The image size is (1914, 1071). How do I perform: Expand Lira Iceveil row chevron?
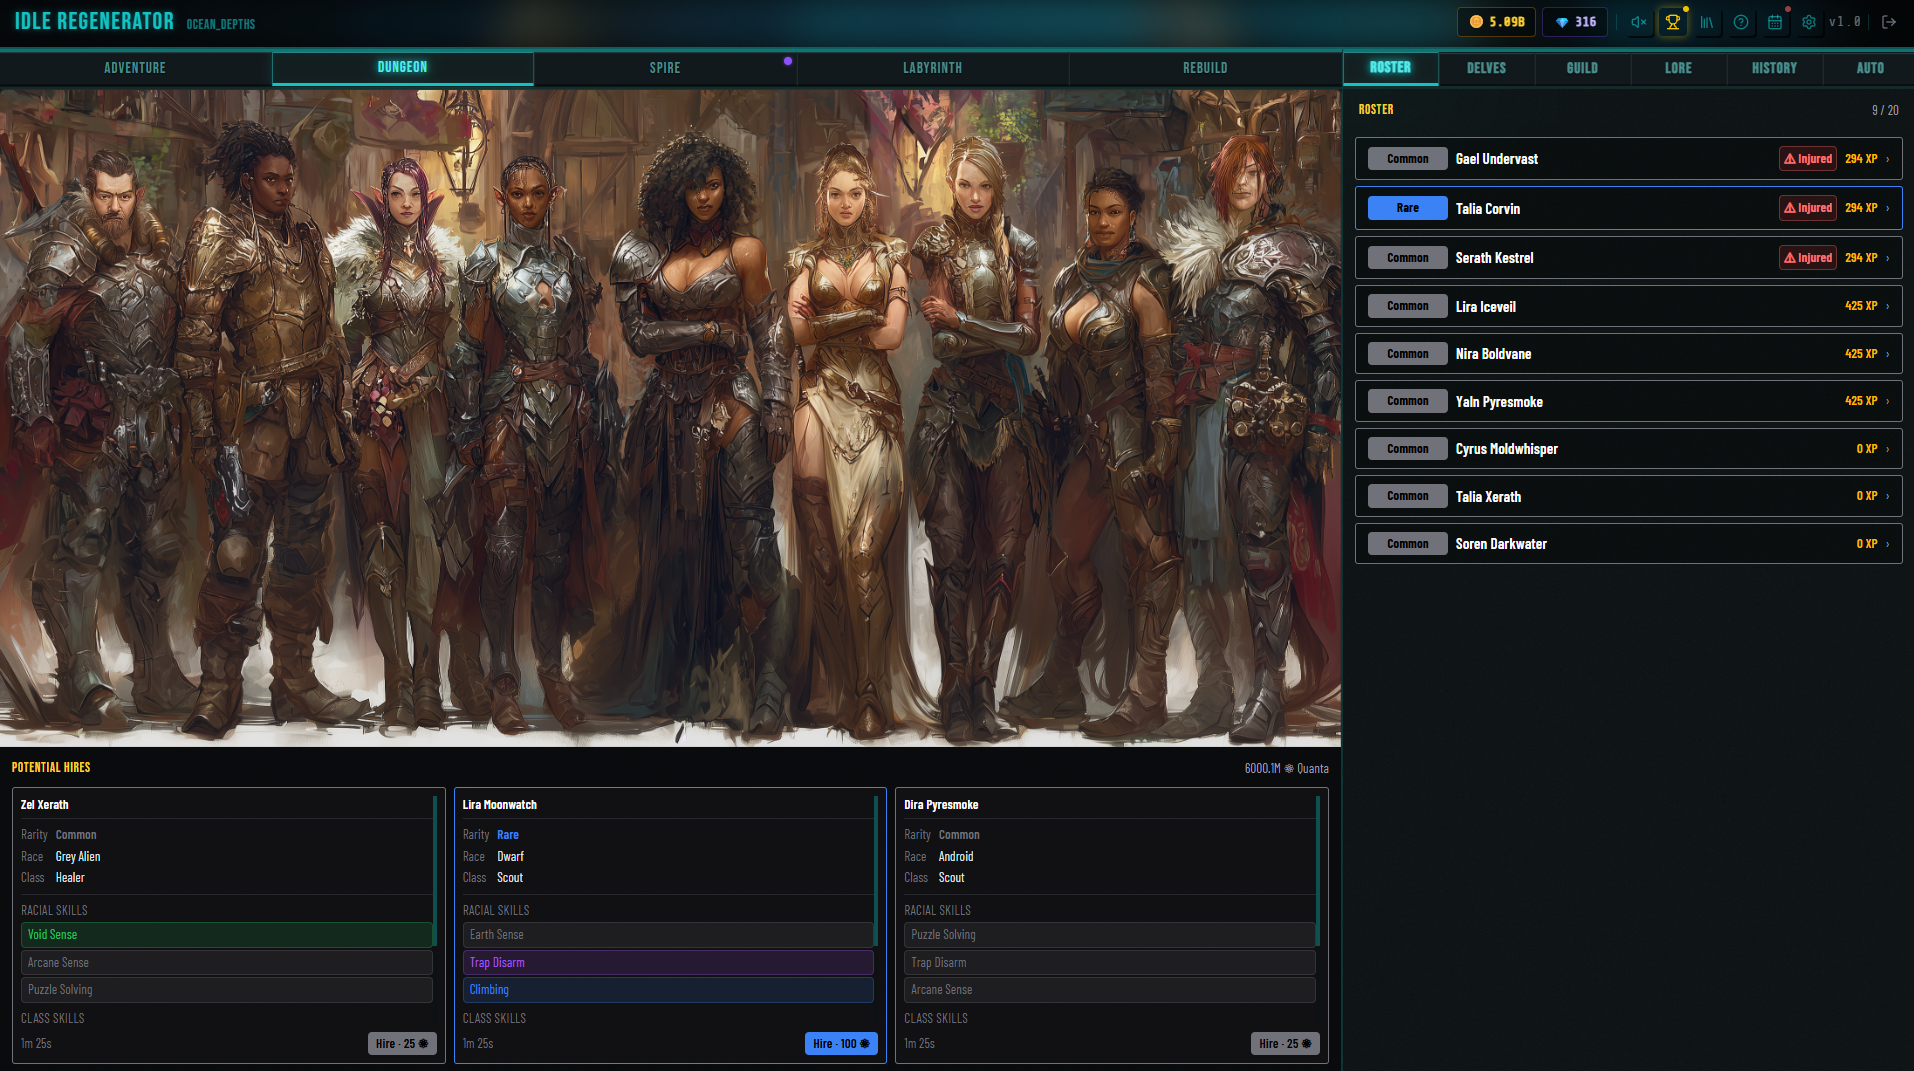click(1888, 306)
